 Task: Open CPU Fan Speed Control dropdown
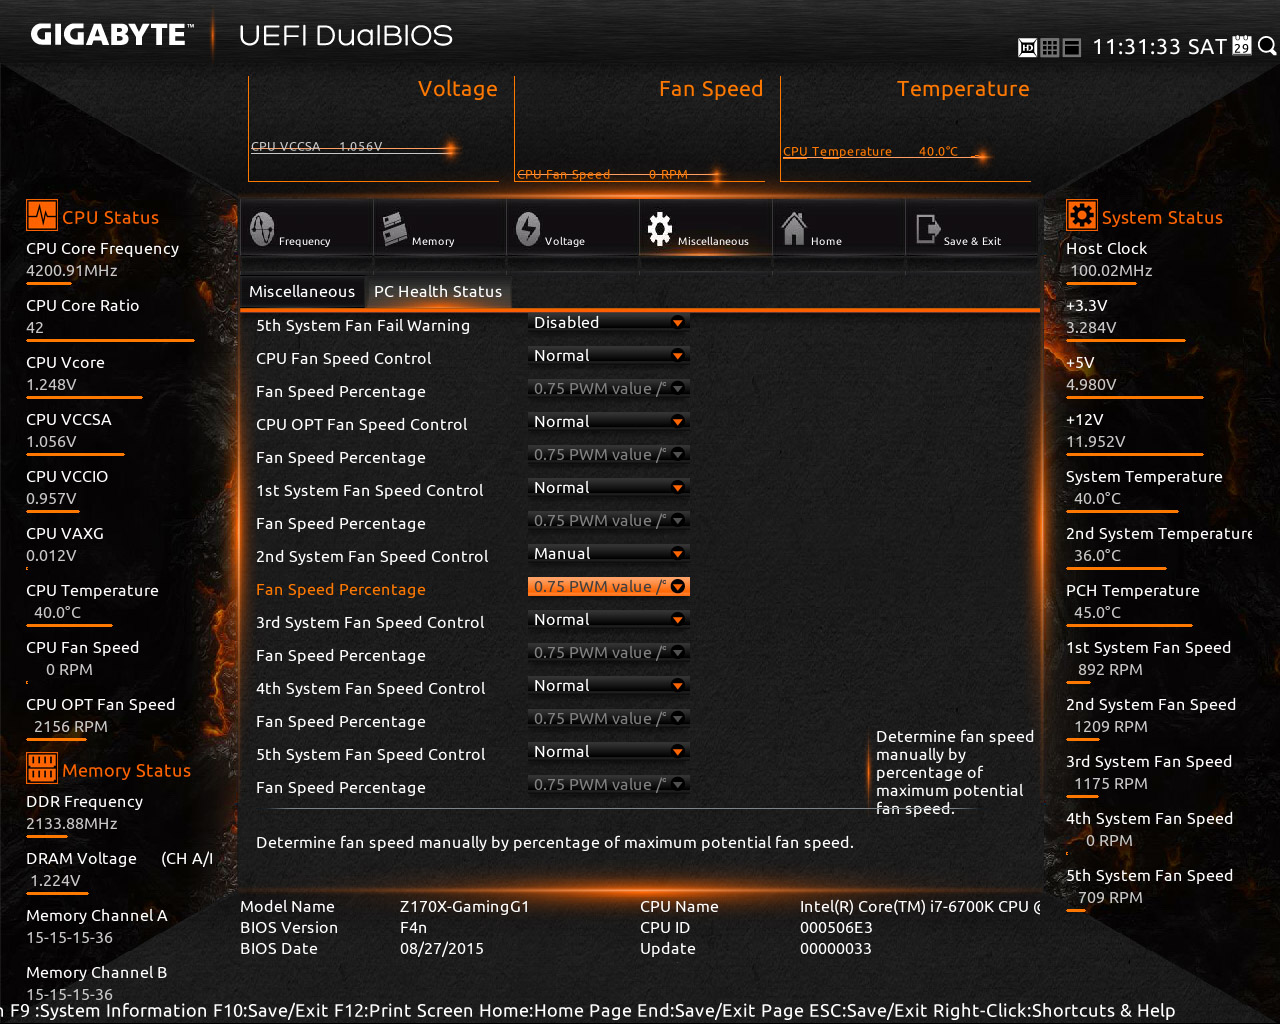pos(609,356)
